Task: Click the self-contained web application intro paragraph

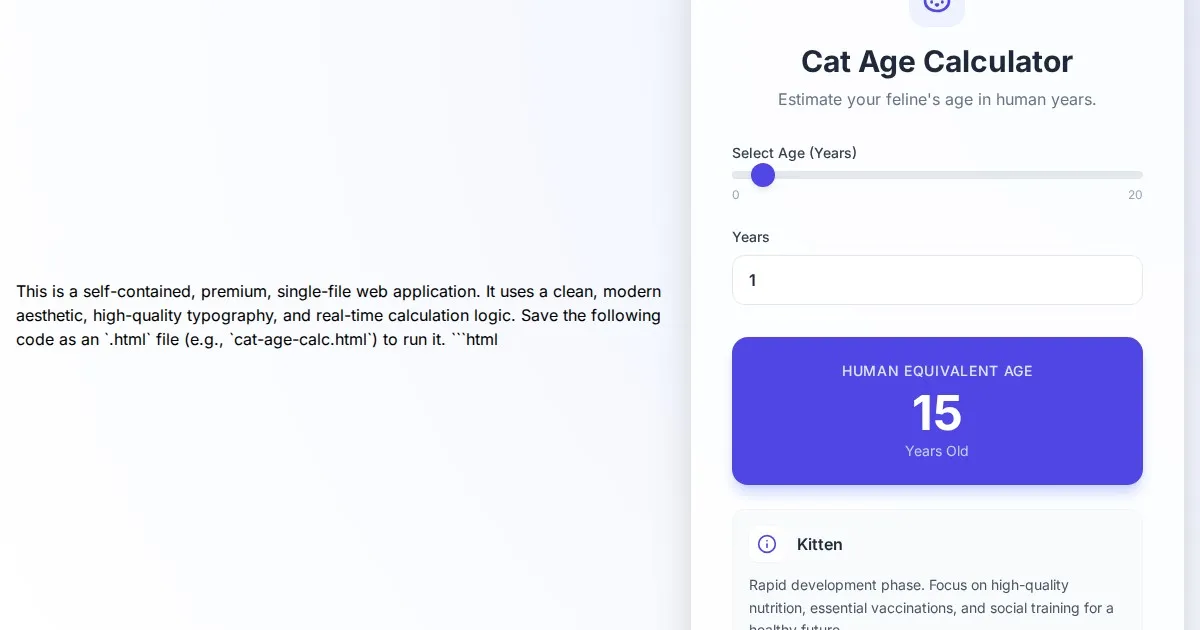Action: pyautogui.click(x=338, y=303)
